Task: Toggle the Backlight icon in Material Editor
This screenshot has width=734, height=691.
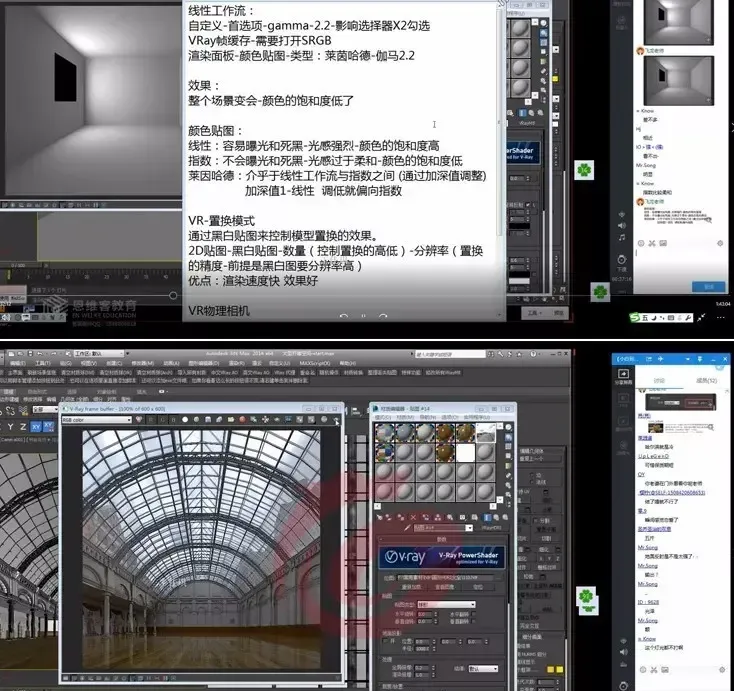Action: pyautogui.click(x=508, y=437)
